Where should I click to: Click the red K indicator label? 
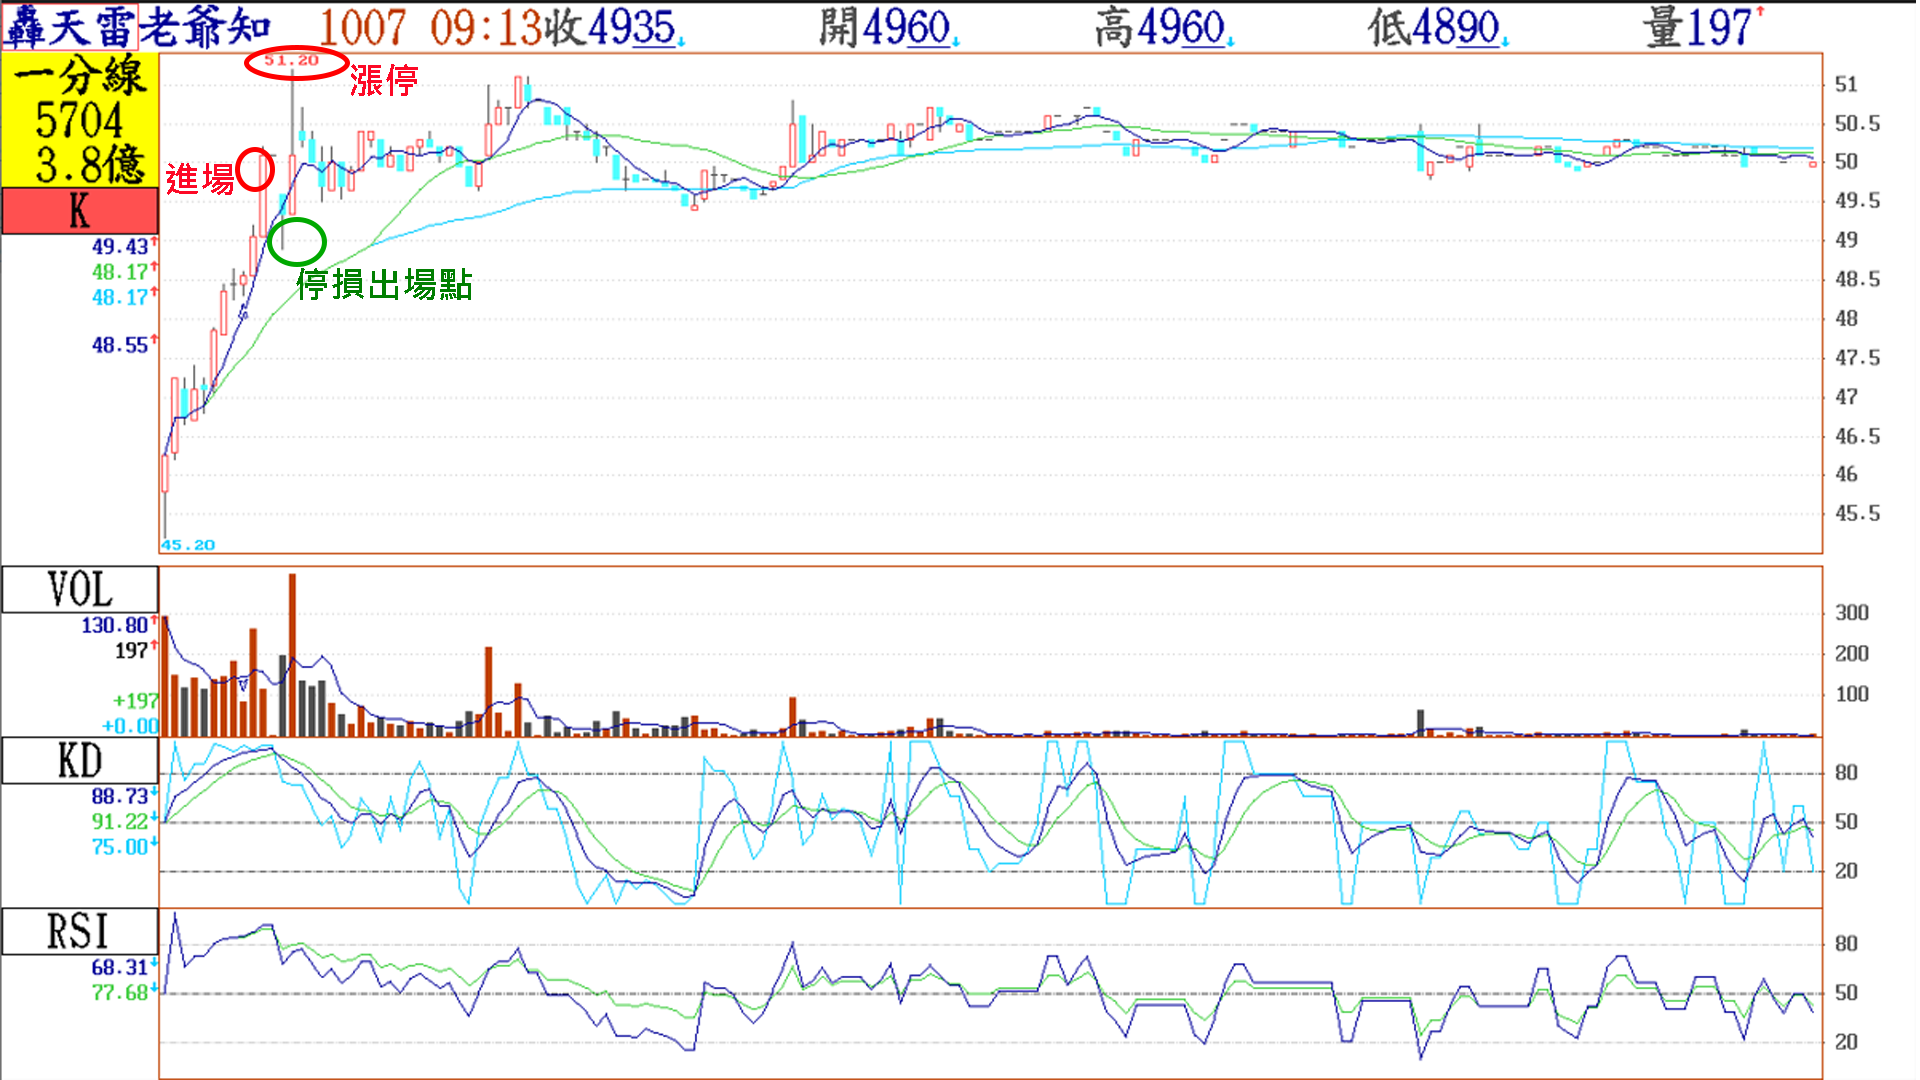[x=80, y=211]
